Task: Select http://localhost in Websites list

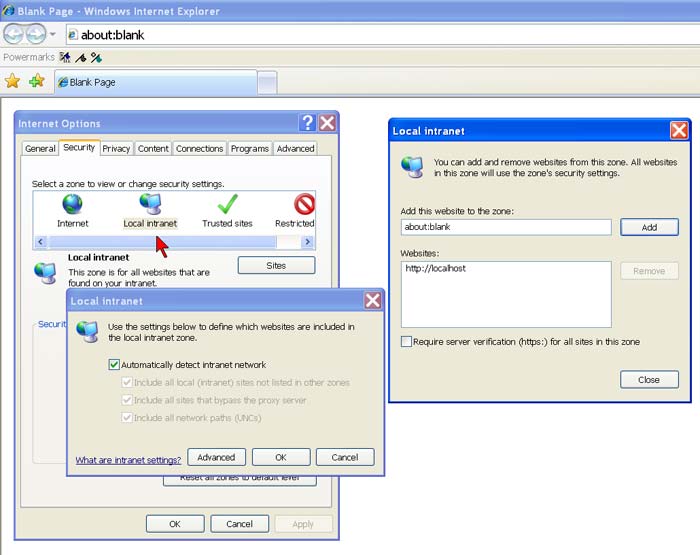Action: (x=435, y=268)
